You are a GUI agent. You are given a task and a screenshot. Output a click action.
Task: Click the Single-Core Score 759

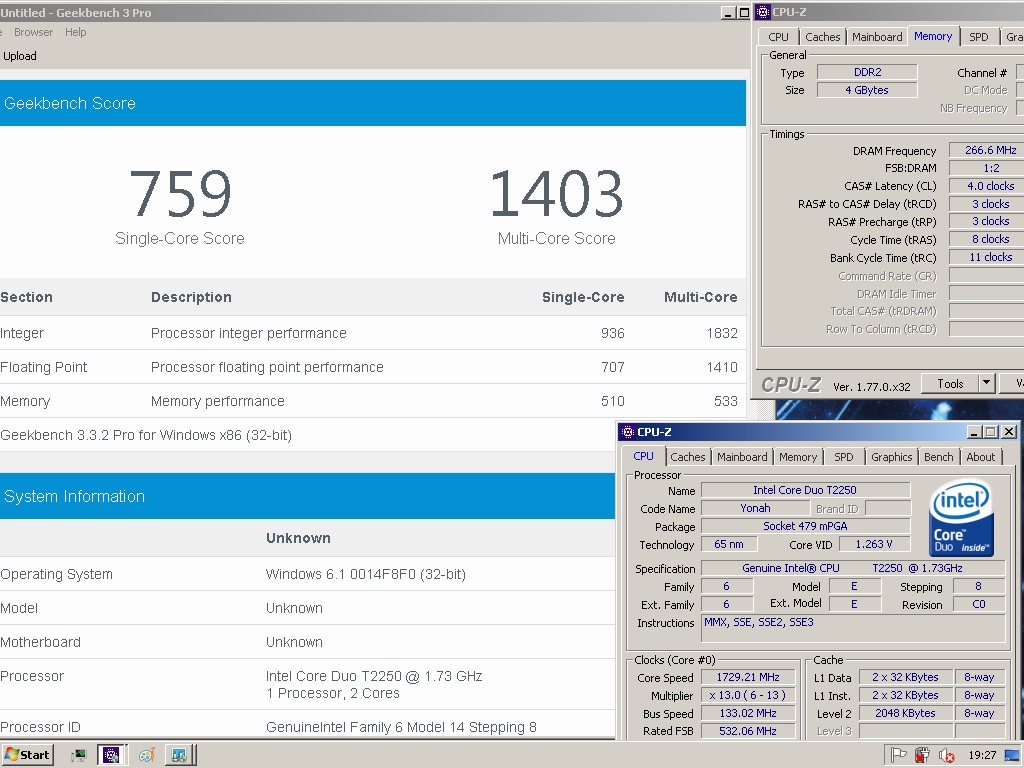(x=180, y=194)
